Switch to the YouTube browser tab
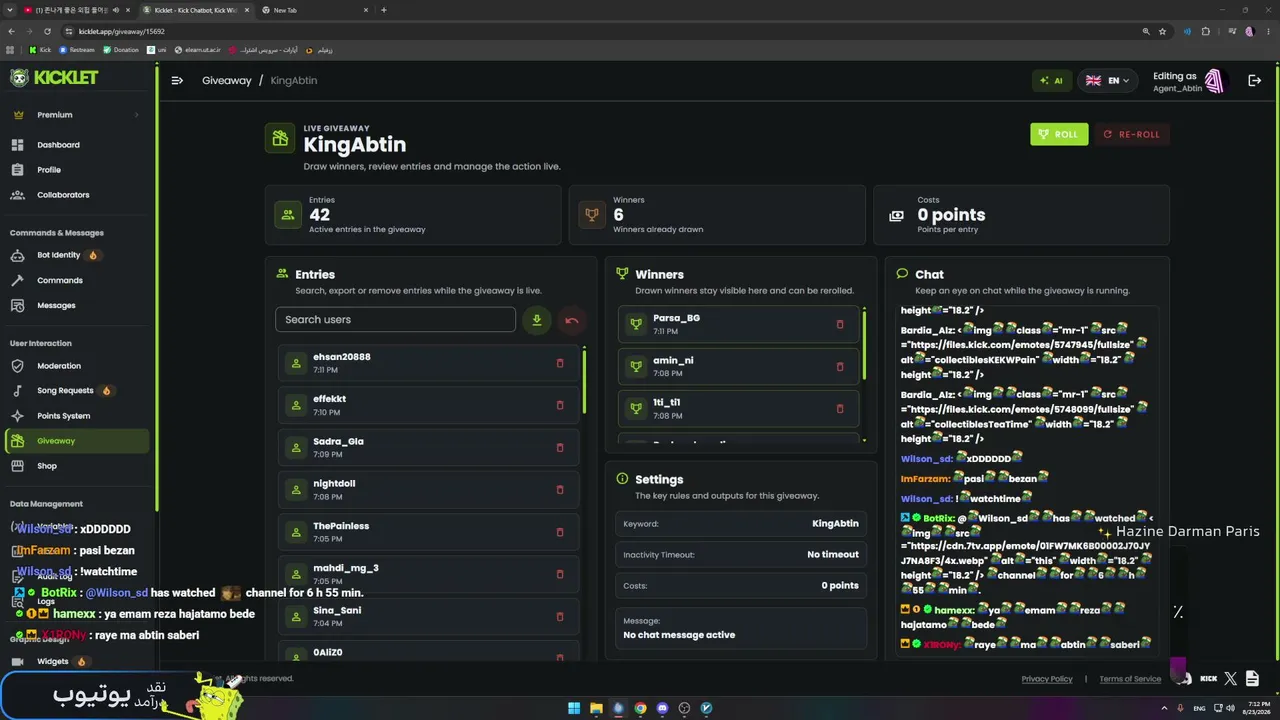This screenshot has width=1280, height=720. (x=74, y=10)
